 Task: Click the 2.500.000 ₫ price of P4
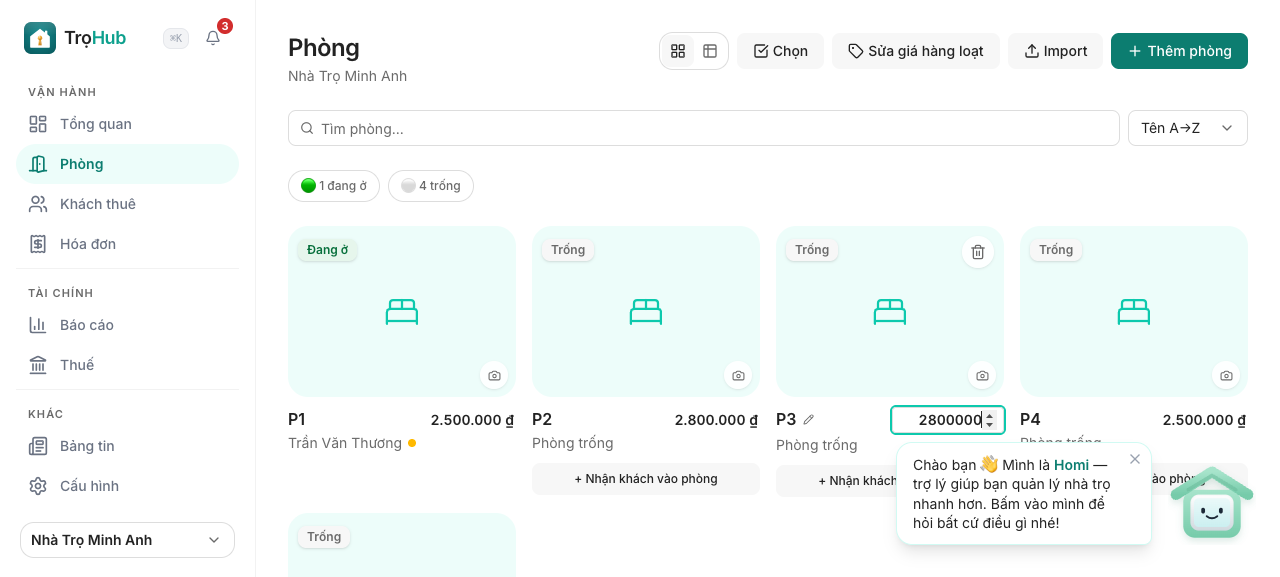coord(1204,420)
